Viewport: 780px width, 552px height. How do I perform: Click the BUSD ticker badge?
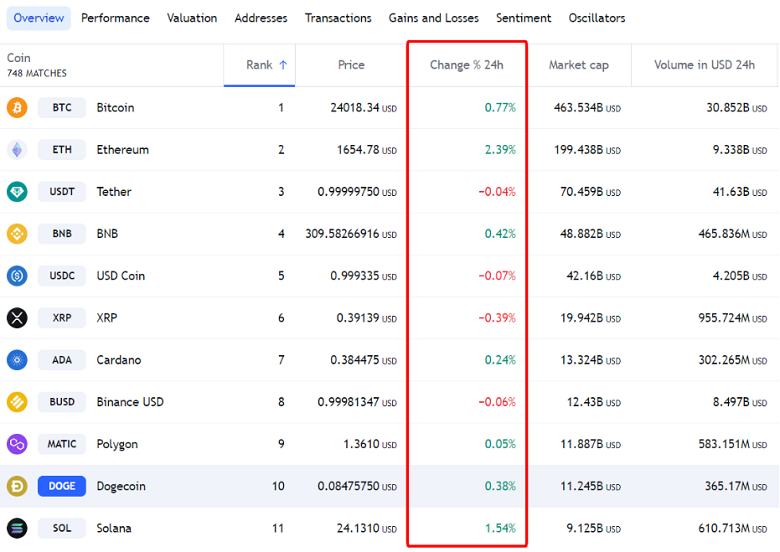click(x=62, y=402)
